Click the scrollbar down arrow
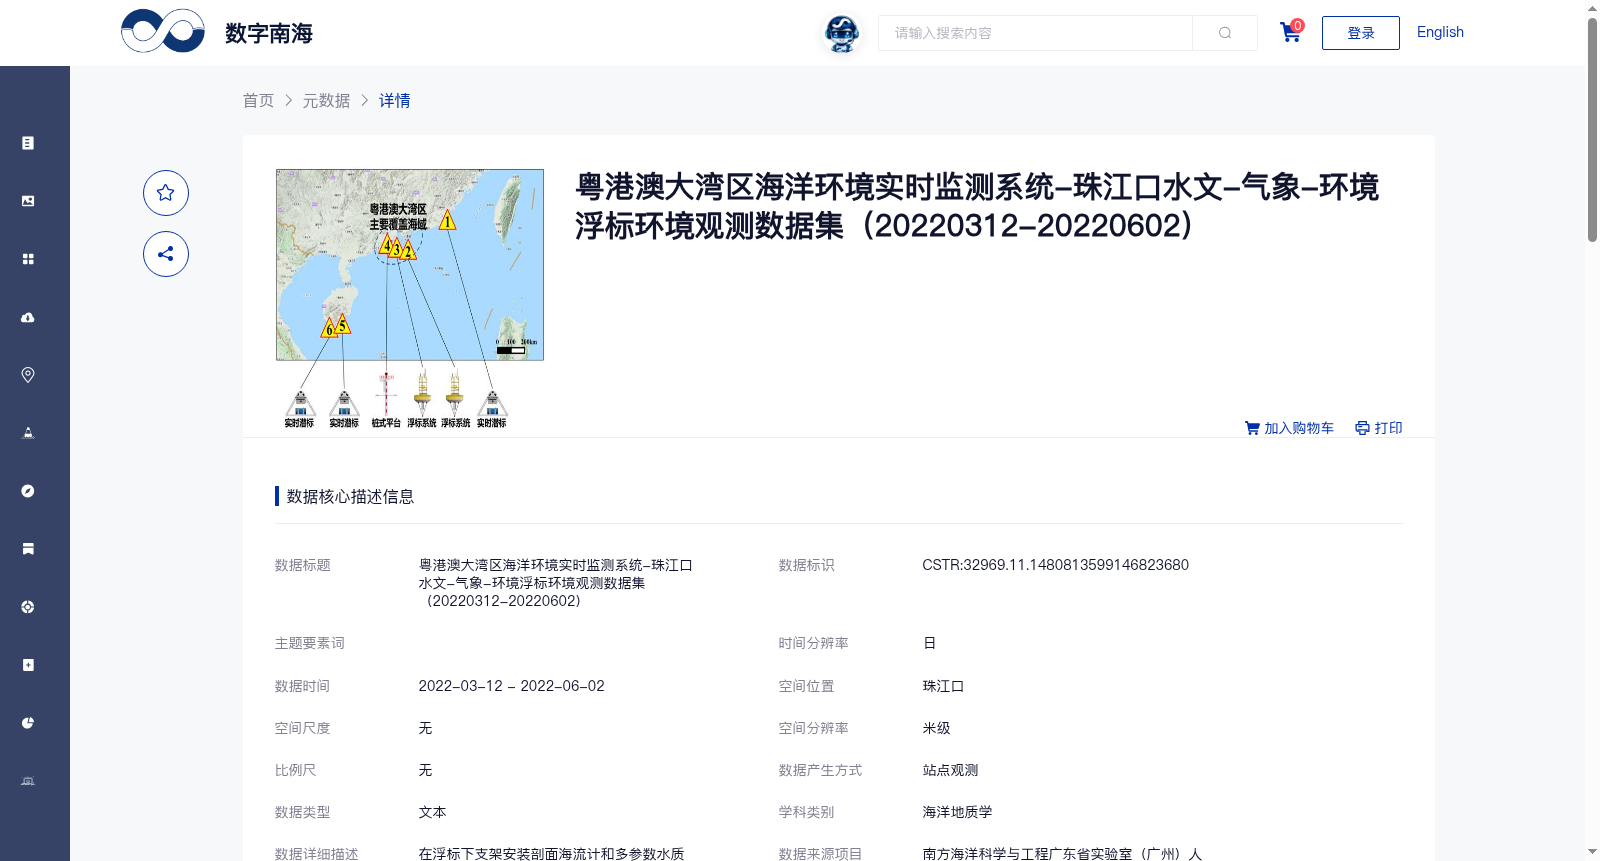Screen dimensions: 1600x861 1592,852
